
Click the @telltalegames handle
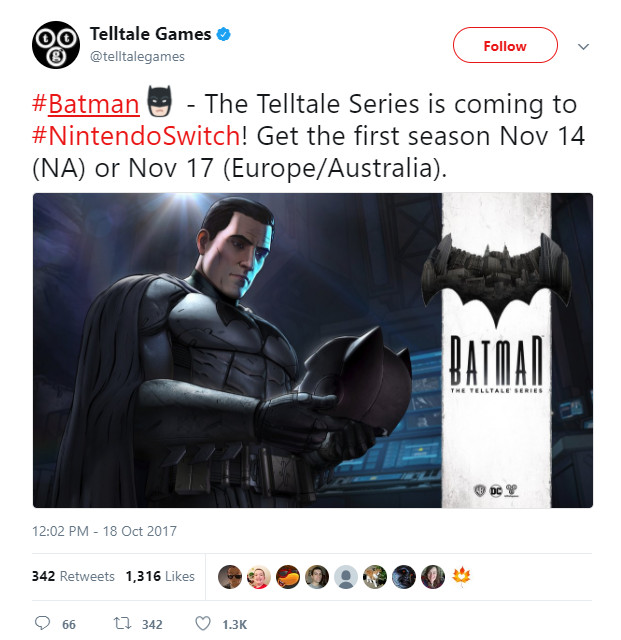click(137, 56)
